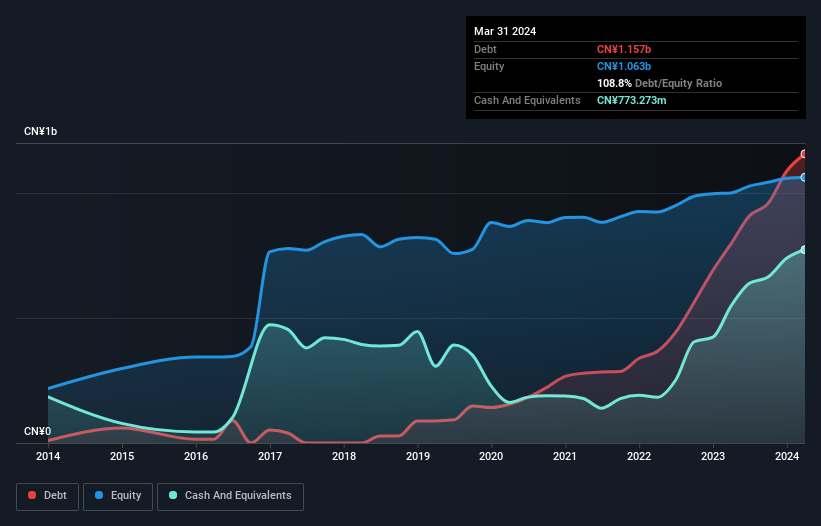Click the 2022 axis label
Image resolution: width=821 pixels, height=526 pixels.
tap(639, 456)
